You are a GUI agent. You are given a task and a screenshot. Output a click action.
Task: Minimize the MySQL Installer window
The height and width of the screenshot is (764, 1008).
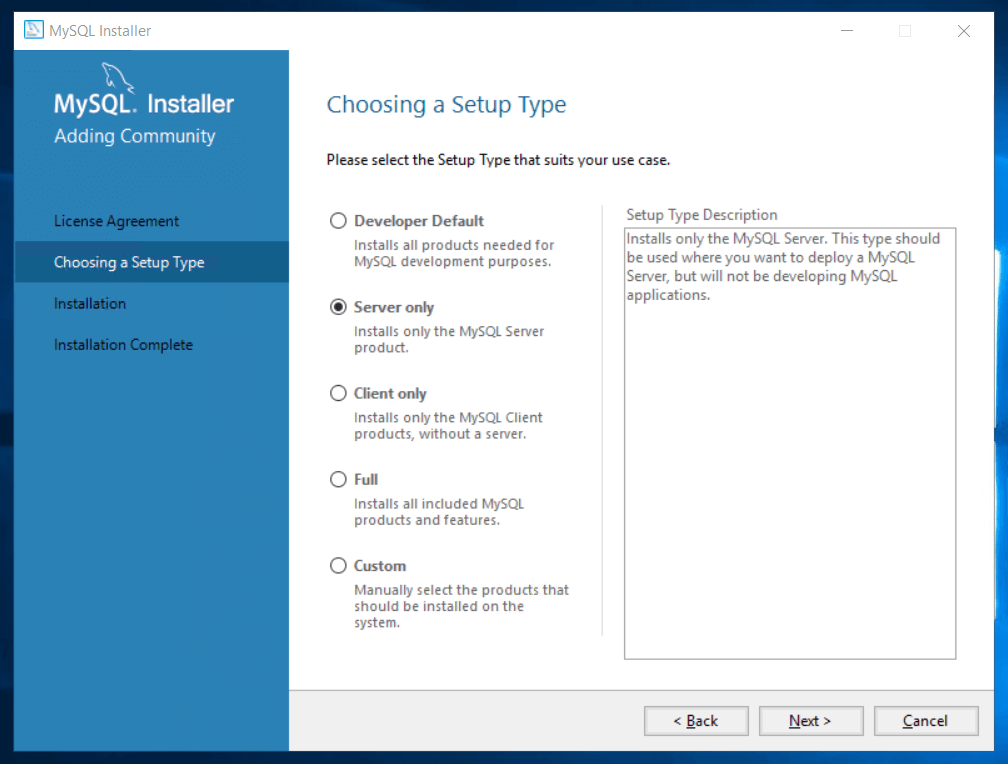[x=846, y=31]
